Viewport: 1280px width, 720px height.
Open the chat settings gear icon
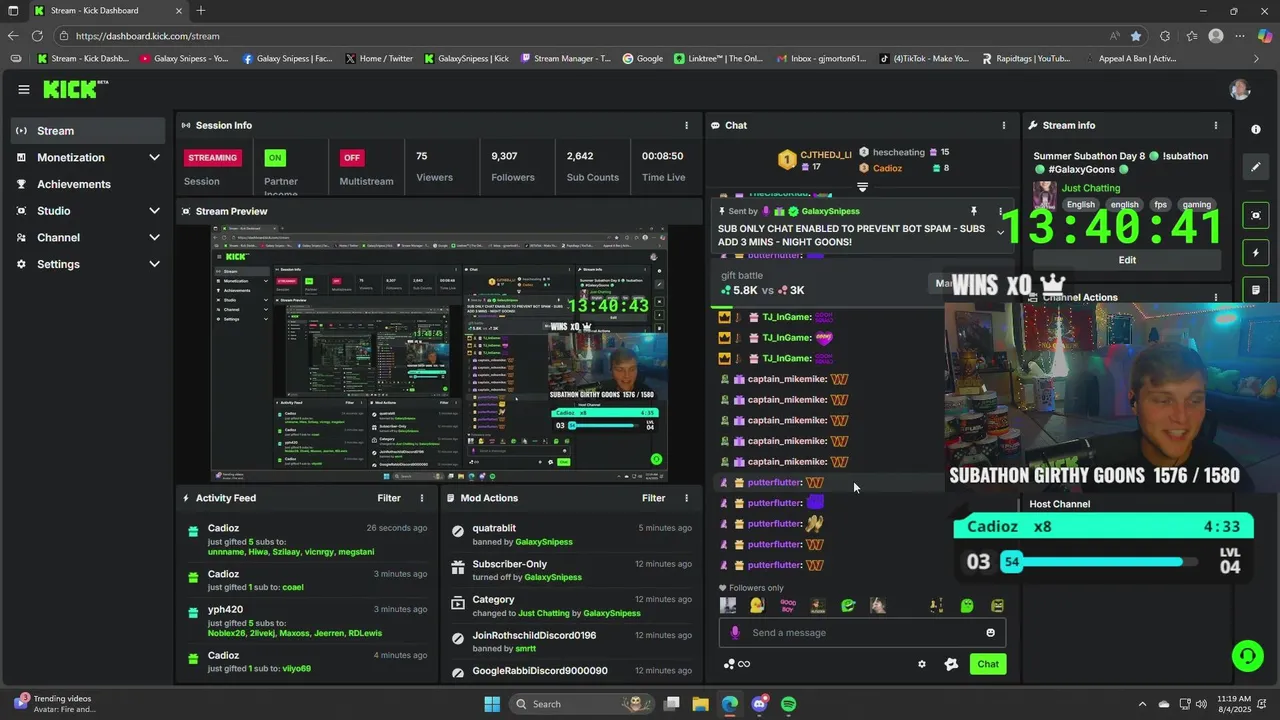[x=922, y=664]
